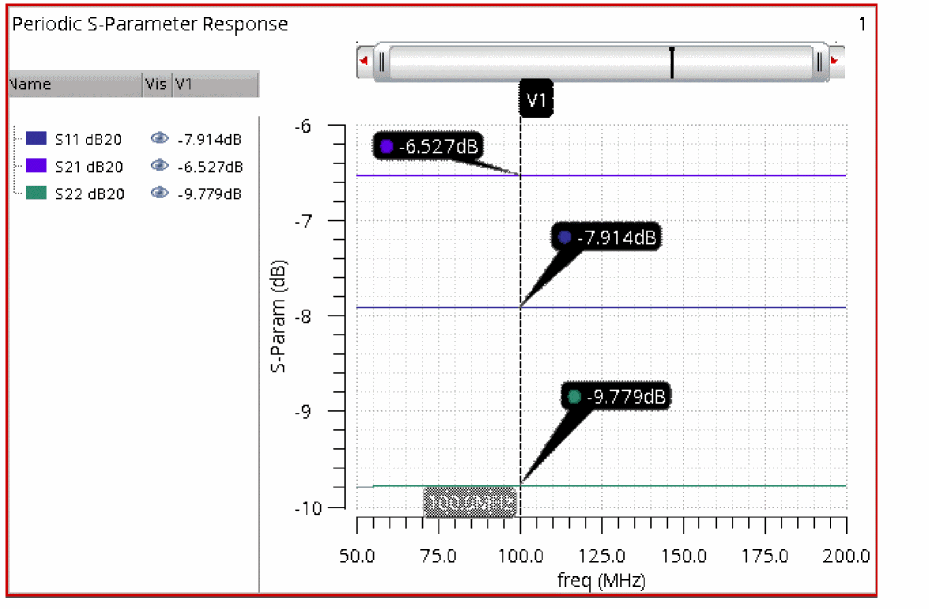The width and height of the screenshot is (929, 609).
Task: Click the S-Param (dB) y-axis label
Action: [x=278, y=316]
